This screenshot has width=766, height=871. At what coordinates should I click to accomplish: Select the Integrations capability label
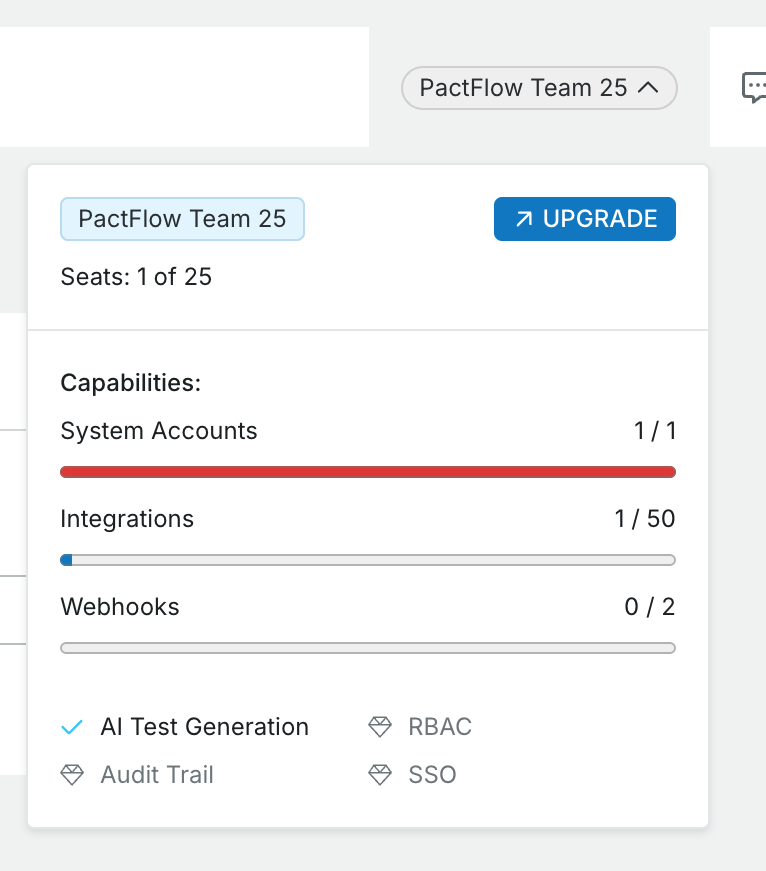tap(127, 519)
